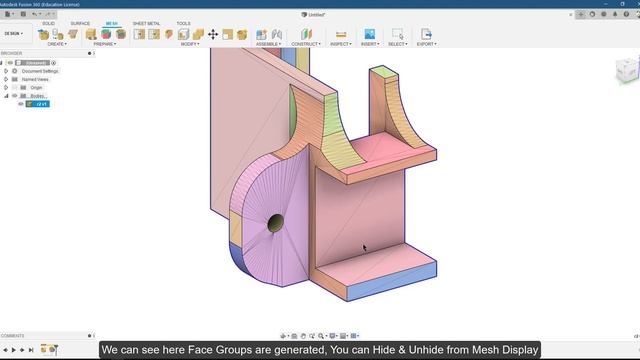Viewport: 640px width, 360px height.
Task: Click the Assemble new component icon
Action: coord(261,34)
